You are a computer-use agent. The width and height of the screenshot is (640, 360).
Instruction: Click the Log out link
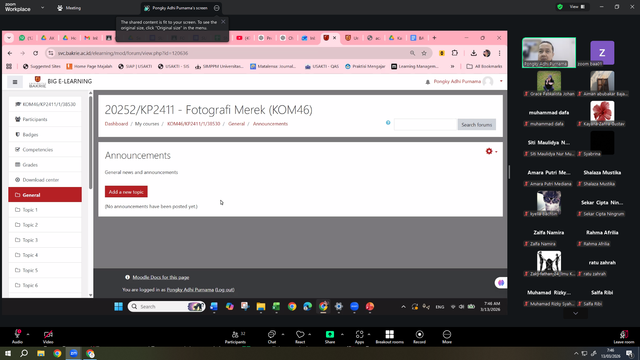click(x=225, y=290)
